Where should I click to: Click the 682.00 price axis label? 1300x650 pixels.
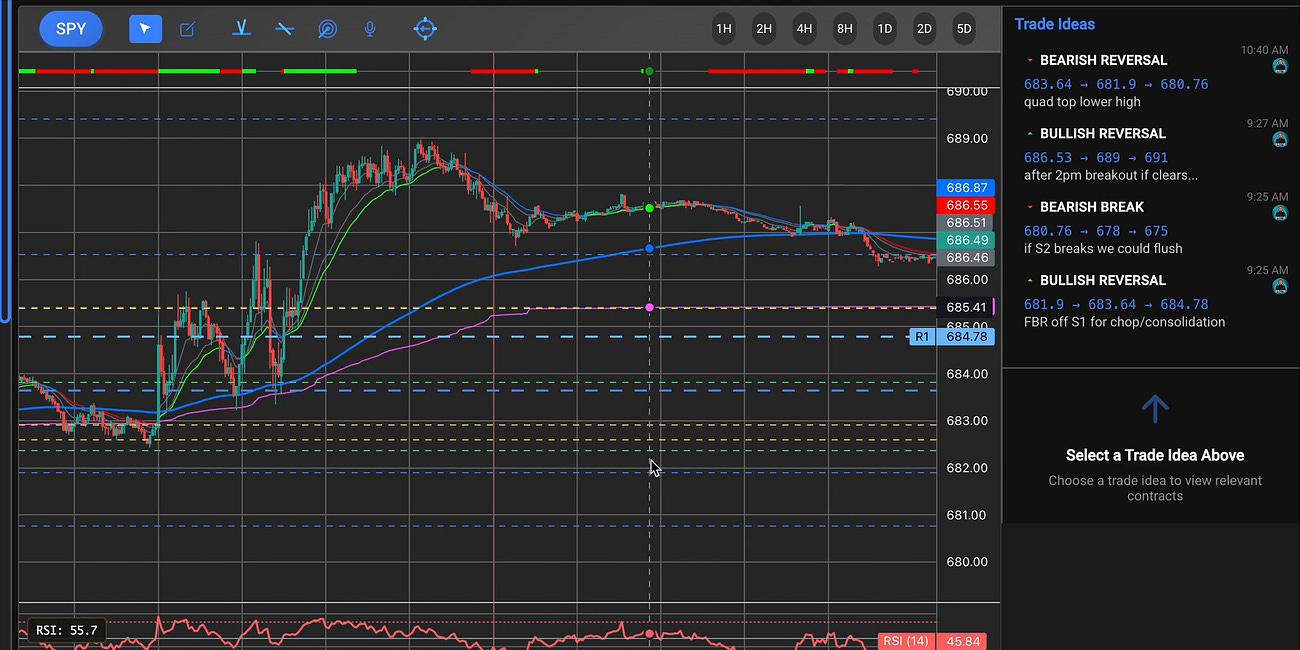[967, 468]
